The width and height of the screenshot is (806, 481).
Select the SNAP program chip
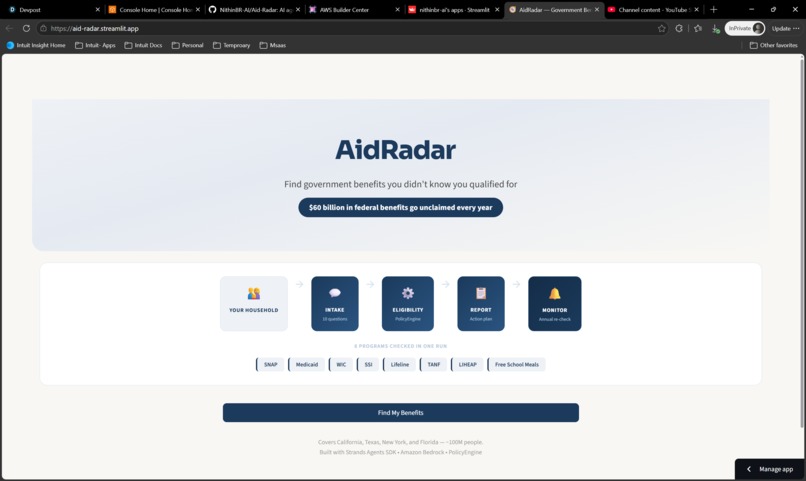tap(270, 364)
